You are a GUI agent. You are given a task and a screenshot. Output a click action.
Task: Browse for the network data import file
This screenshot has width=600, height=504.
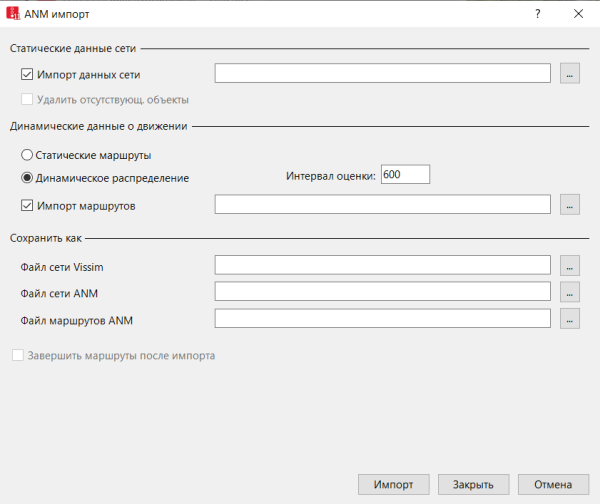pos(569,74)
